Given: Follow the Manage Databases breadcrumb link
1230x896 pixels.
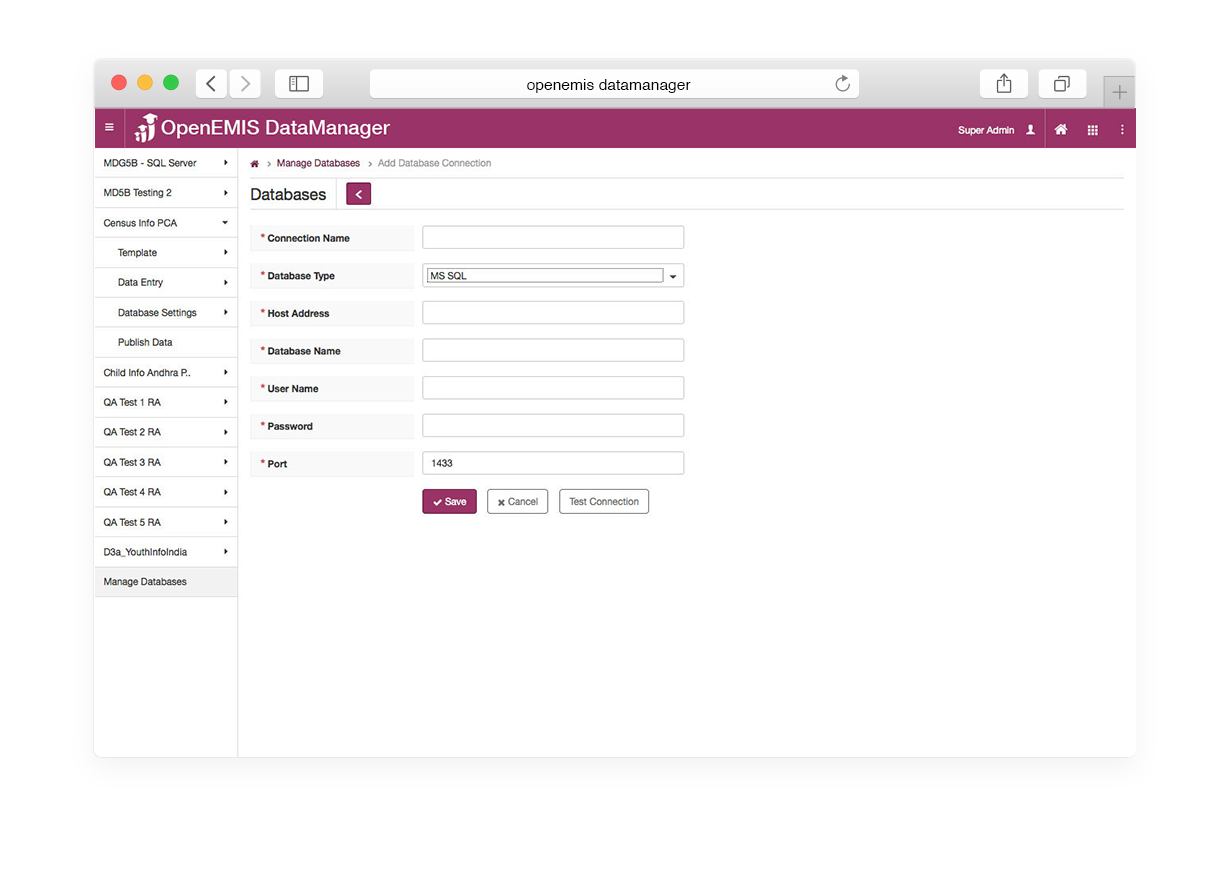Looking at the screenshot, I should tap(318, 163).
